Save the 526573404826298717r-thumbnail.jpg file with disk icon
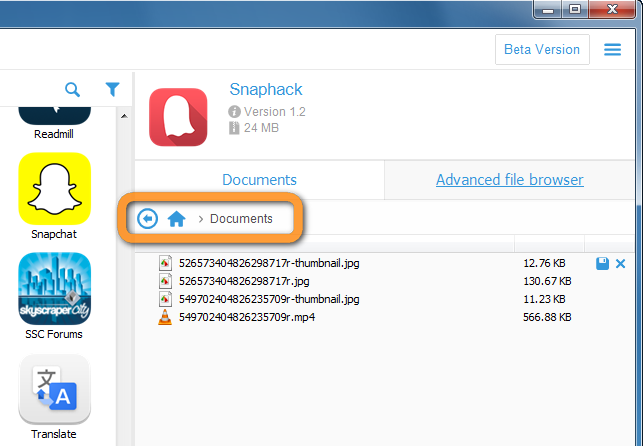This screenshot has width=643, height=446. (602, 263)
